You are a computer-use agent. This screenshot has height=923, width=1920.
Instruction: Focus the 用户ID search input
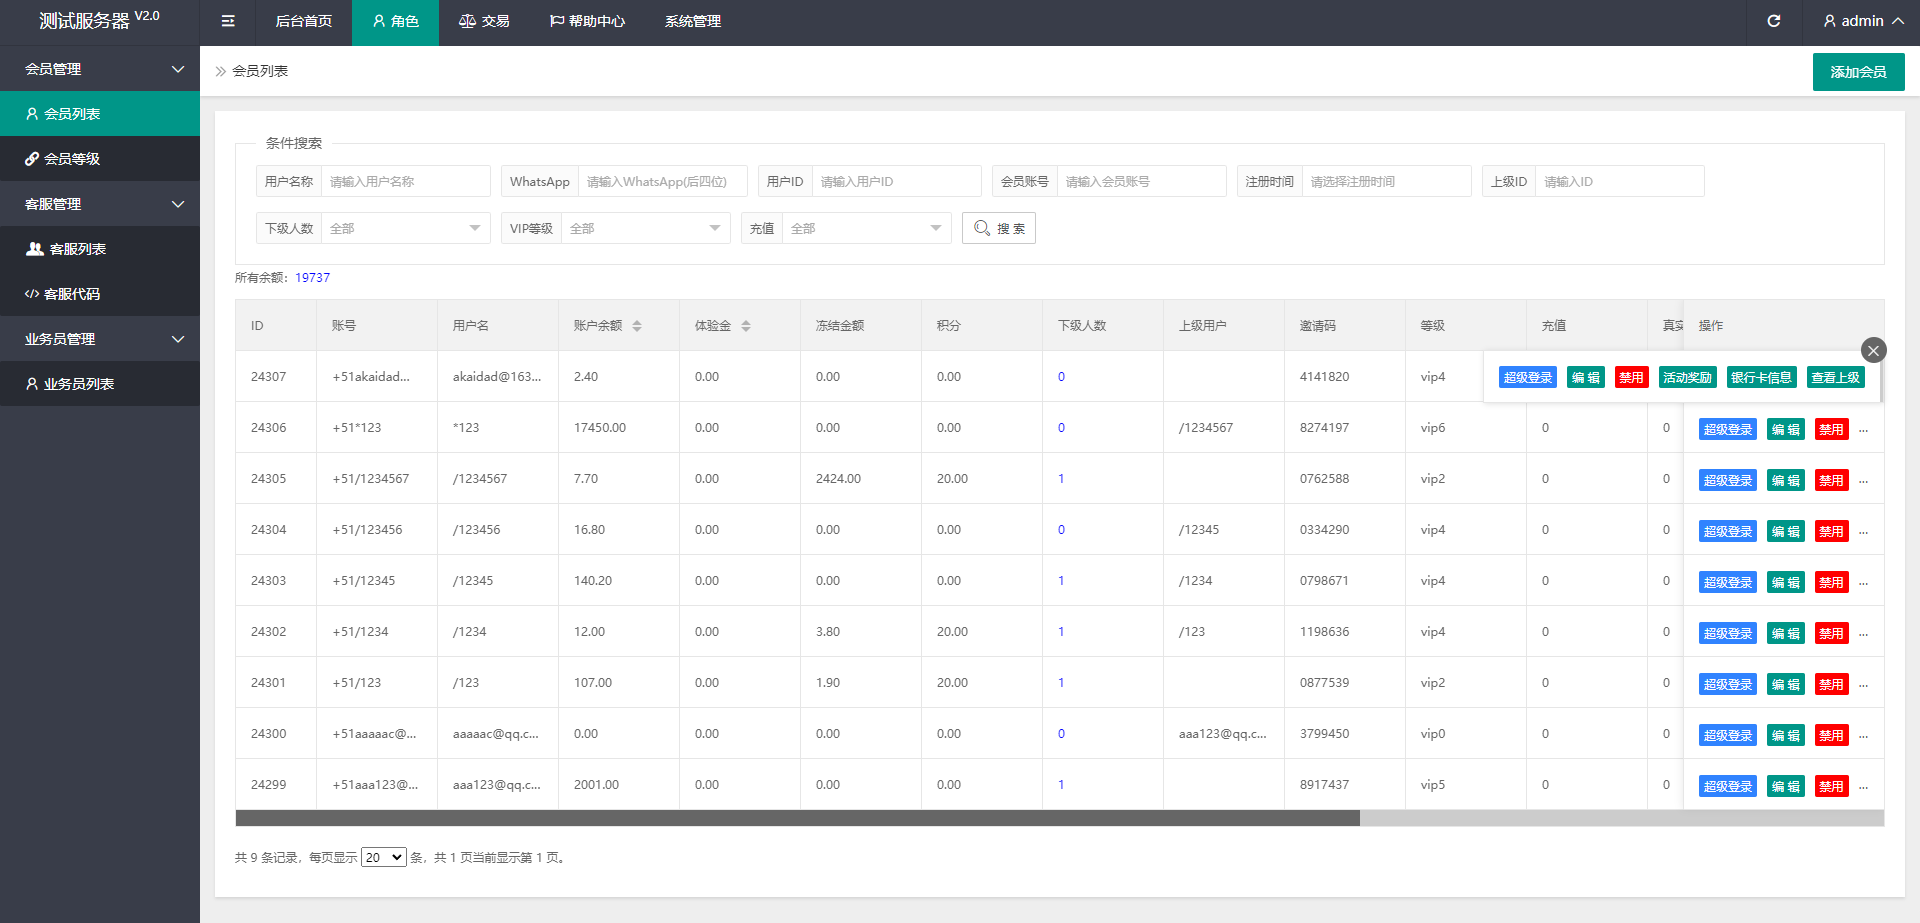tap(896, 181)
